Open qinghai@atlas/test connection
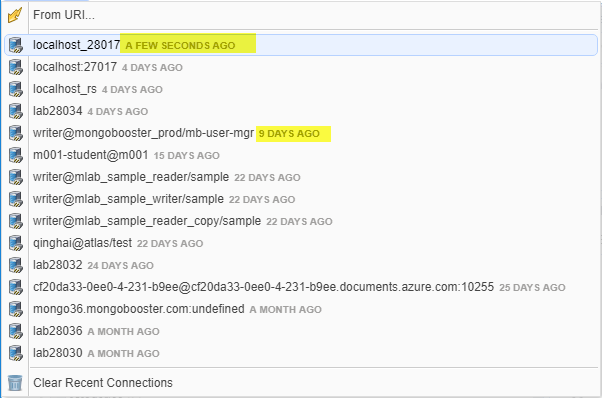The image size is (602, 398). [x=301, y=243]
